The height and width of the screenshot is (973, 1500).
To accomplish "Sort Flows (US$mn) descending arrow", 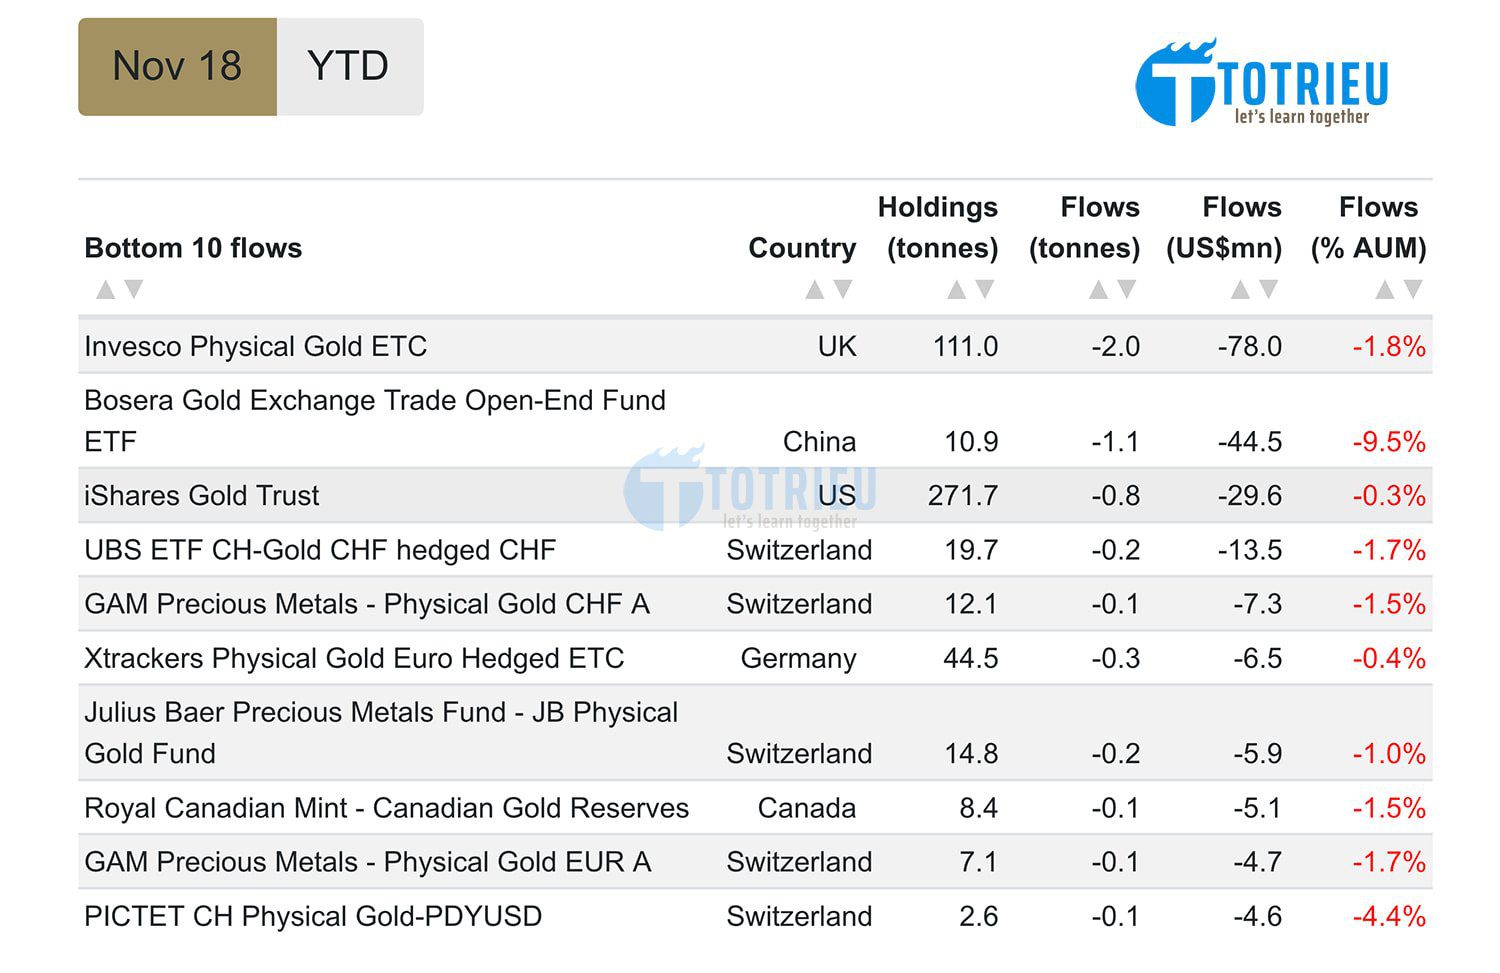I will (x=1269, y=289).
